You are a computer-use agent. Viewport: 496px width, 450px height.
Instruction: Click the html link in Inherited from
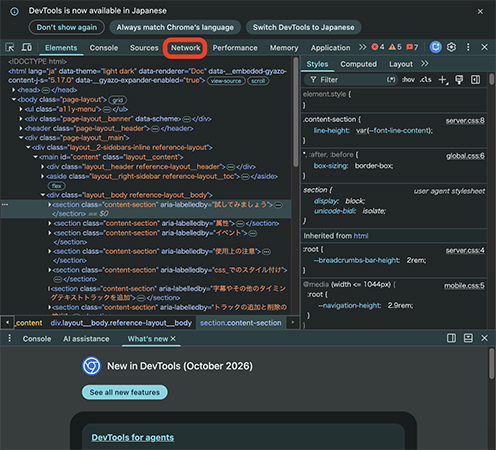point(361,236)
